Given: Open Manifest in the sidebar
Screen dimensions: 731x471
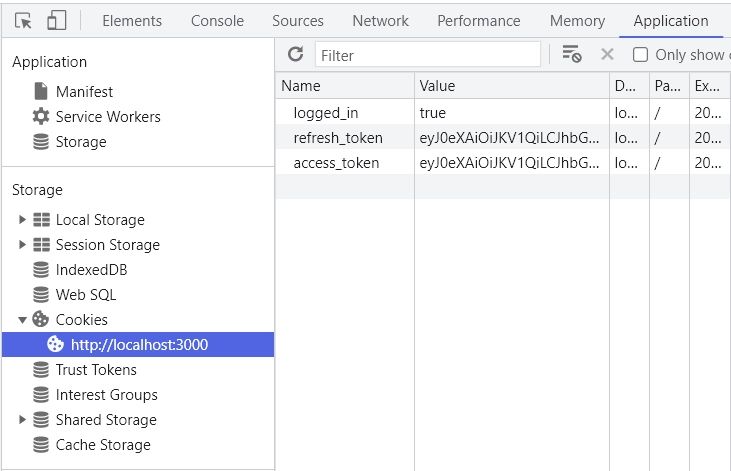Looking at the screenshot, I should 84,92.
